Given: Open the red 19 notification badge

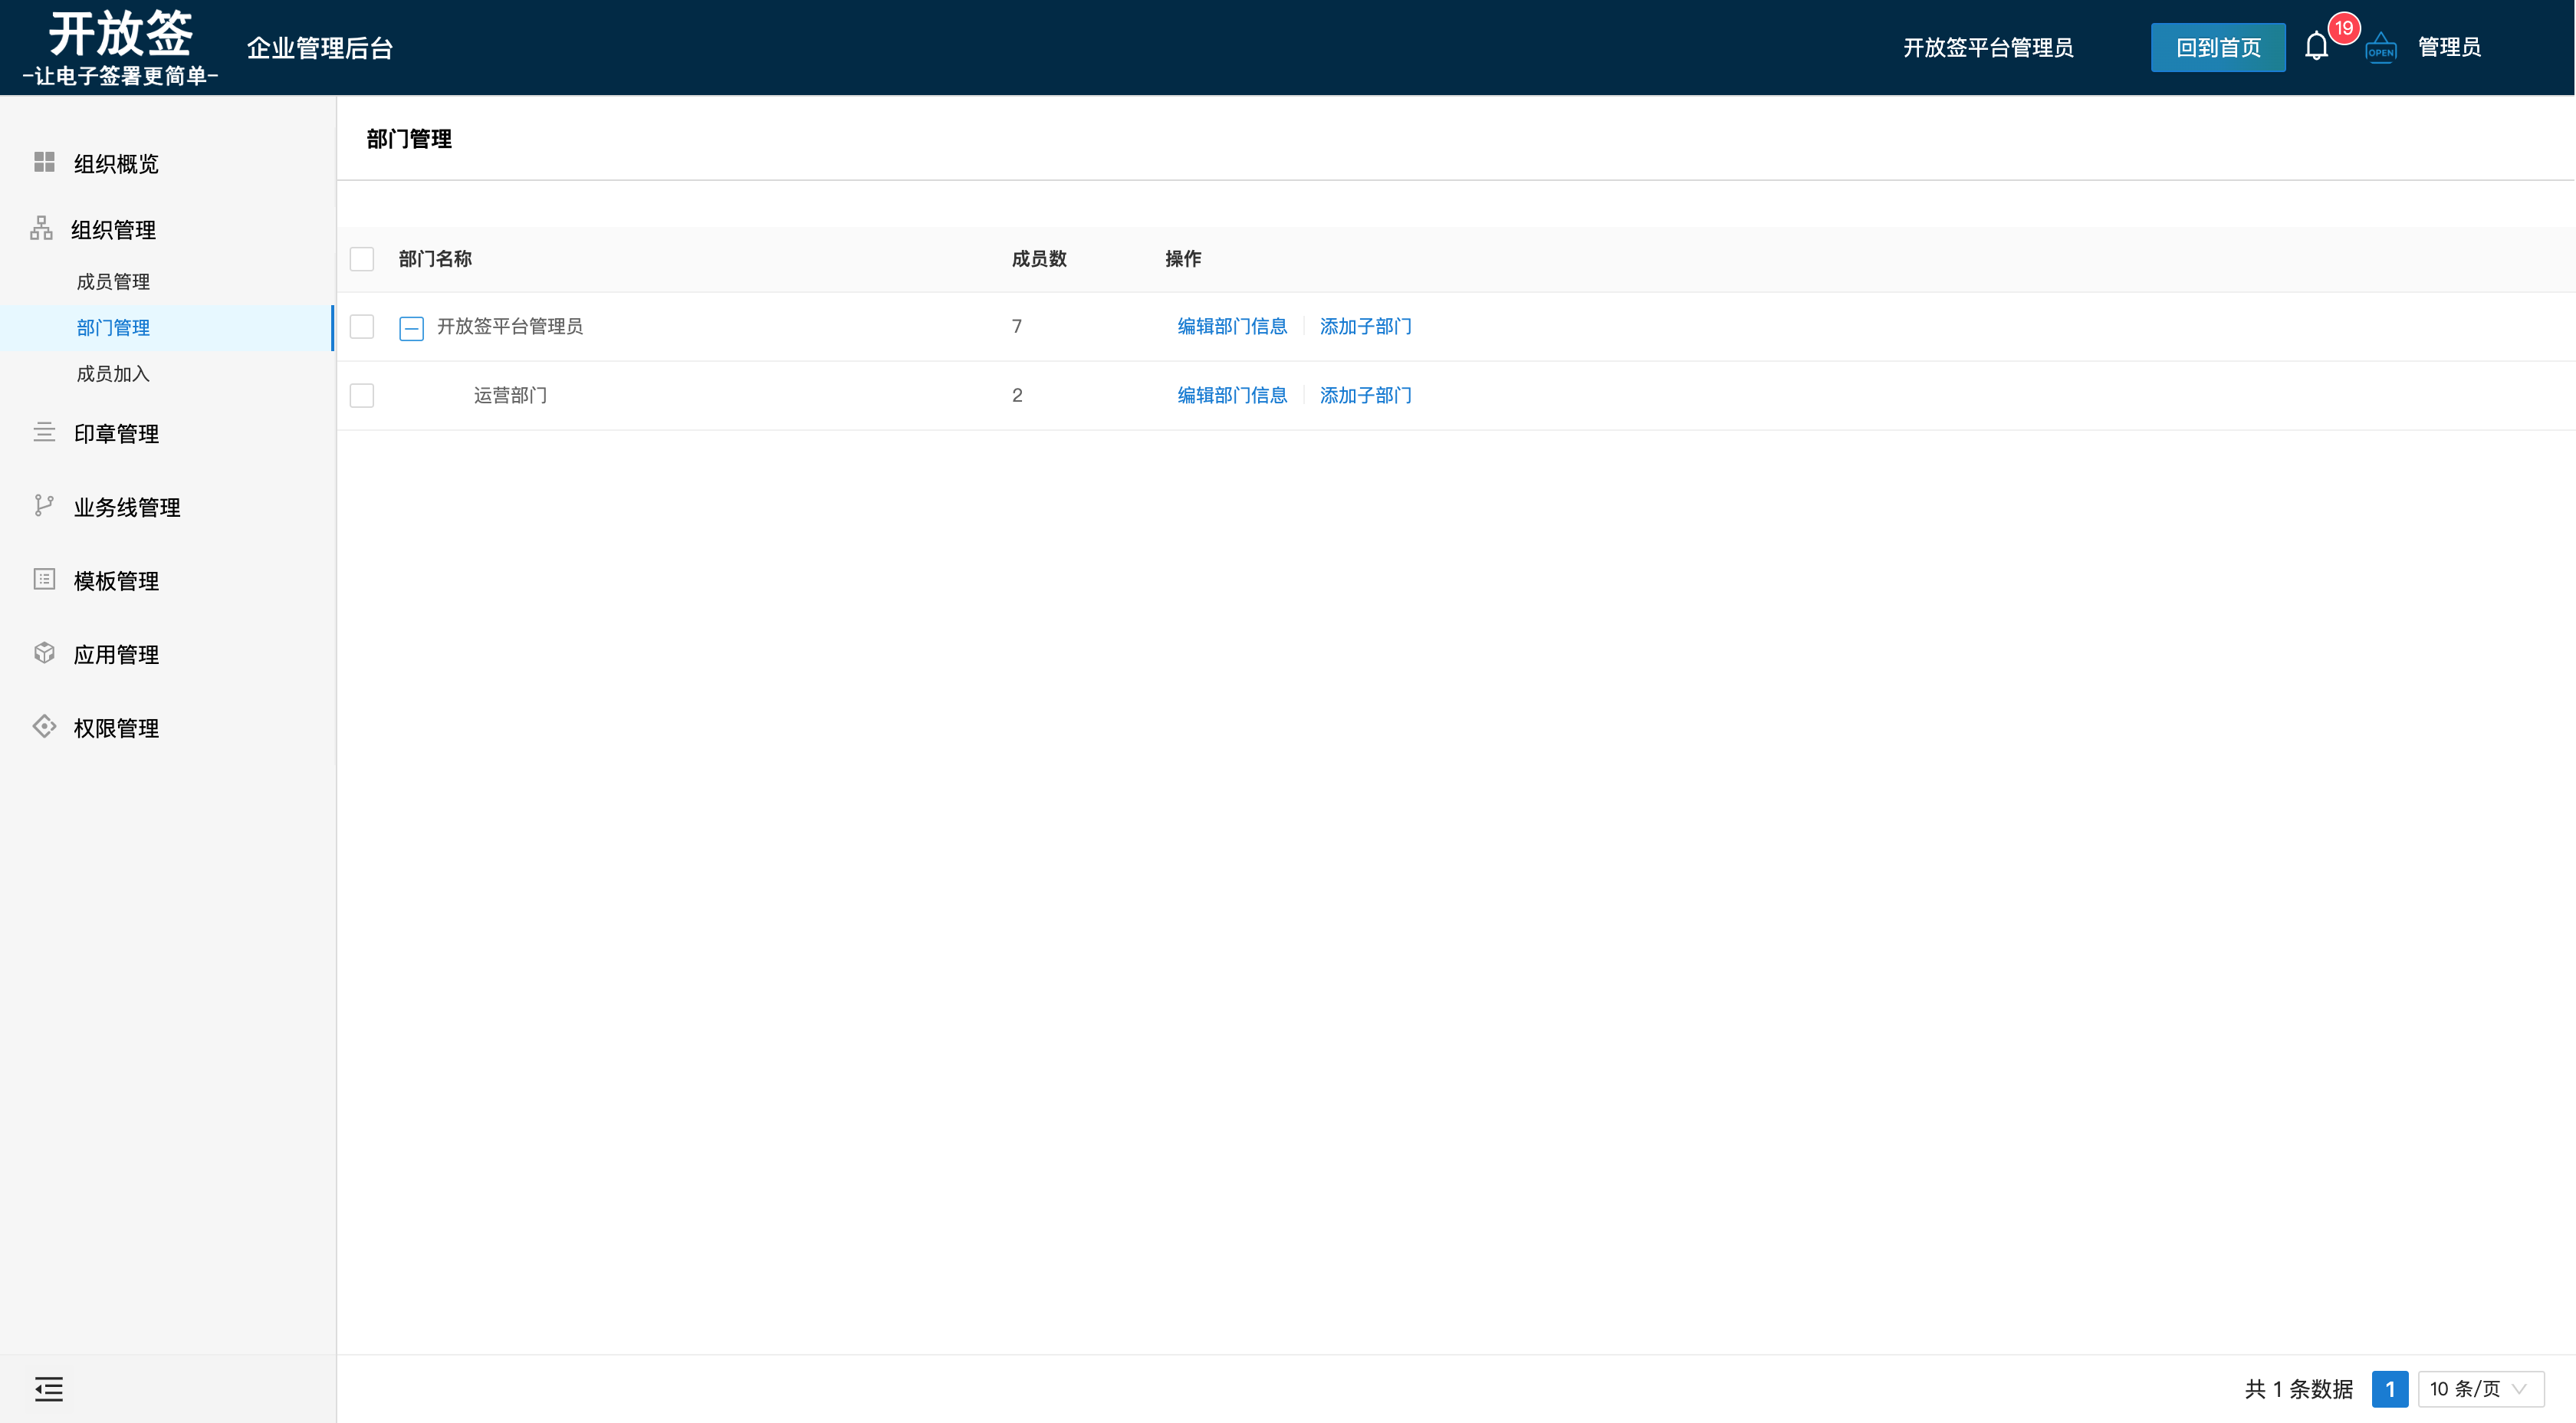Looking at the screenshot, I should point(2344,28).
